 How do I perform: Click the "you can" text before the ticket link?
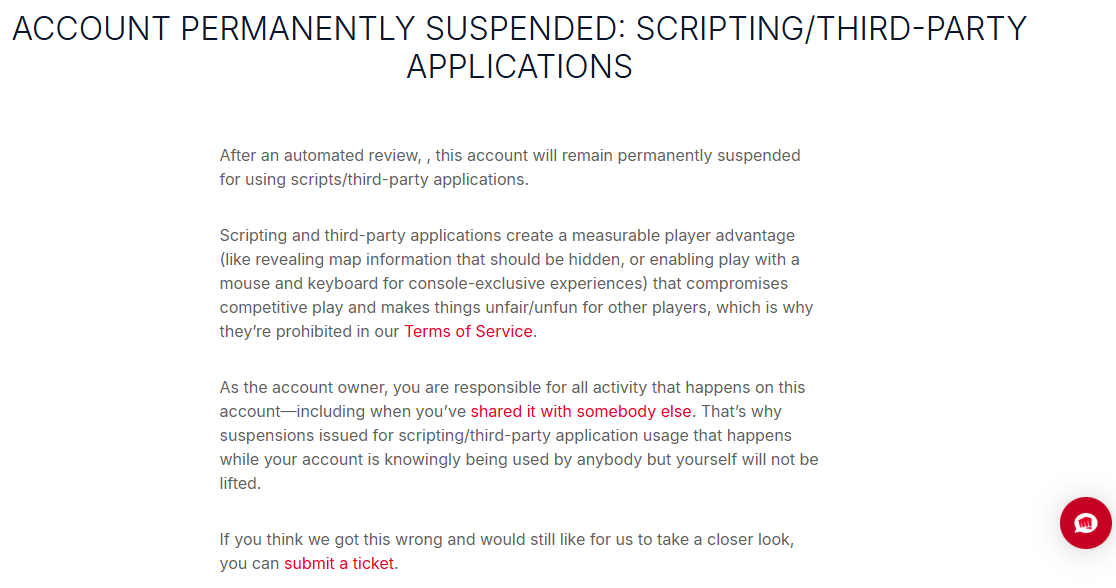tap(249, 563)
